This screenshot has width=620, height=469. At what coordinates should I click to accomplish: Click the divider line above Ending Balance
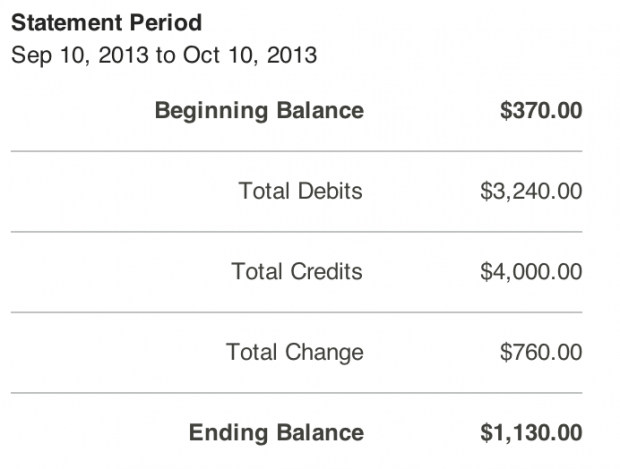(x=296, y=393)
